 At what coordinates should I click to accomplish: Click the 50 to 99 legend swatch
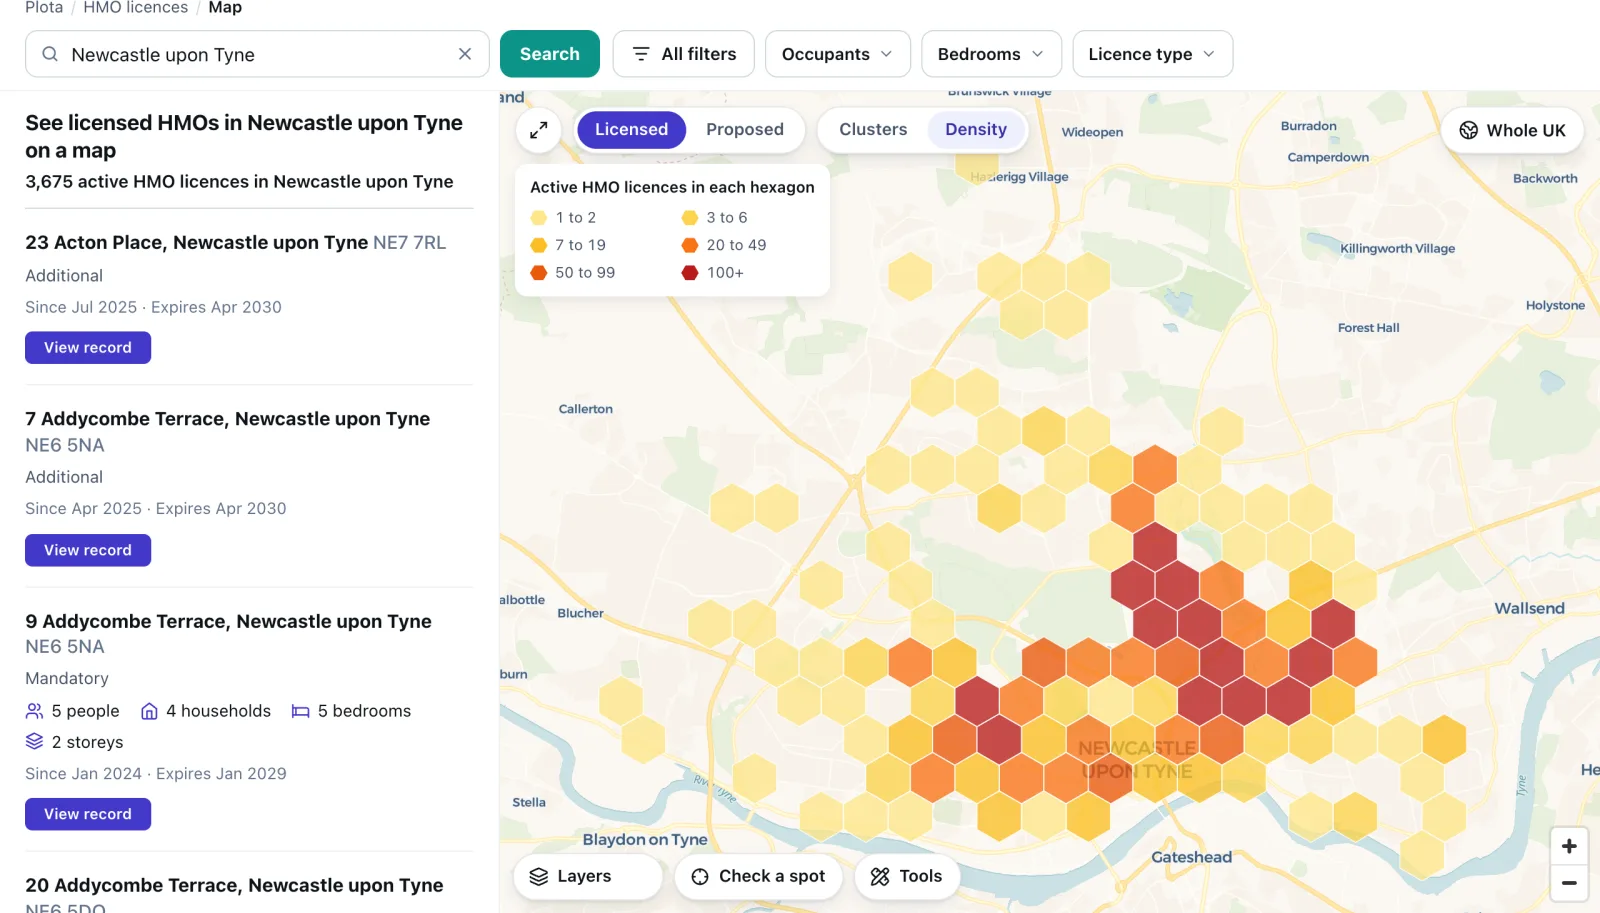click(539, 273)
